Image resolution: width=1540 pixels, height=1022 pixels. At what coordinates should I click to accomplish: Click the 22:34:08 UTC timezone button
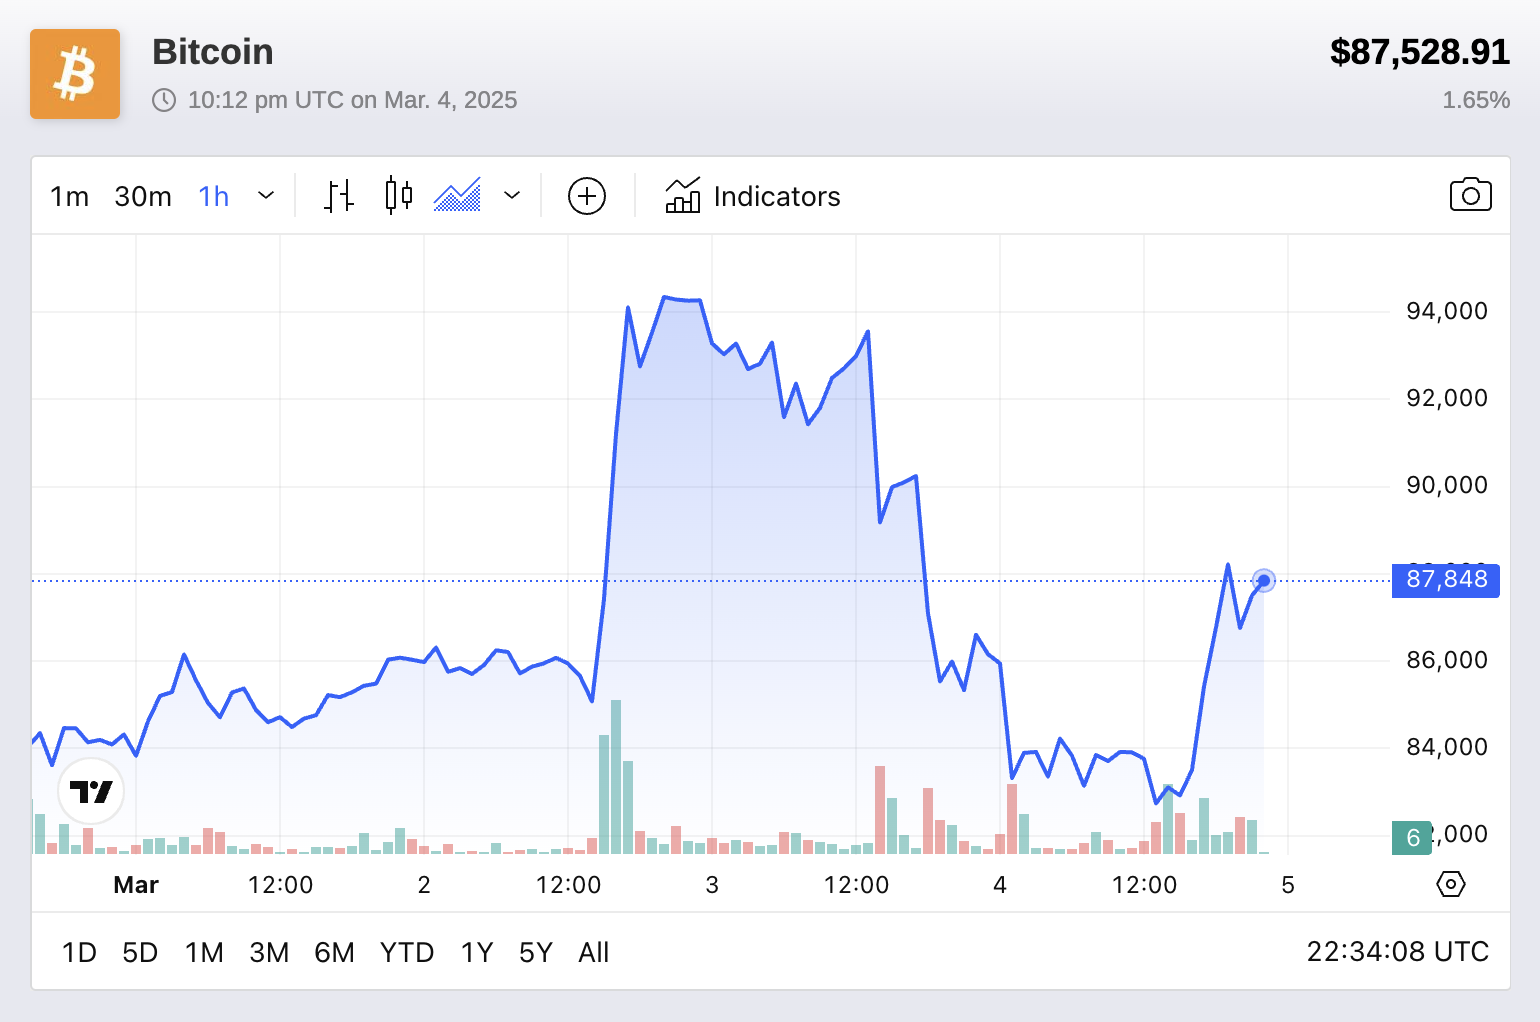pos(1397,951)
